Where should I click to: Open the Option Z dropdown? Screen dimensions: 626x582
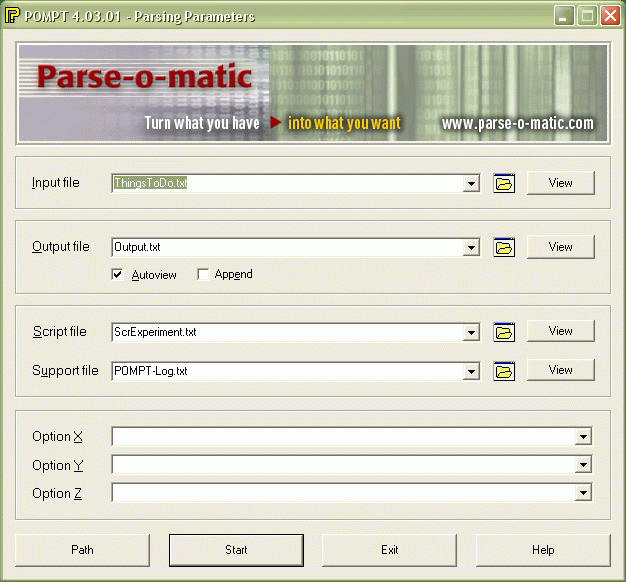583,493
